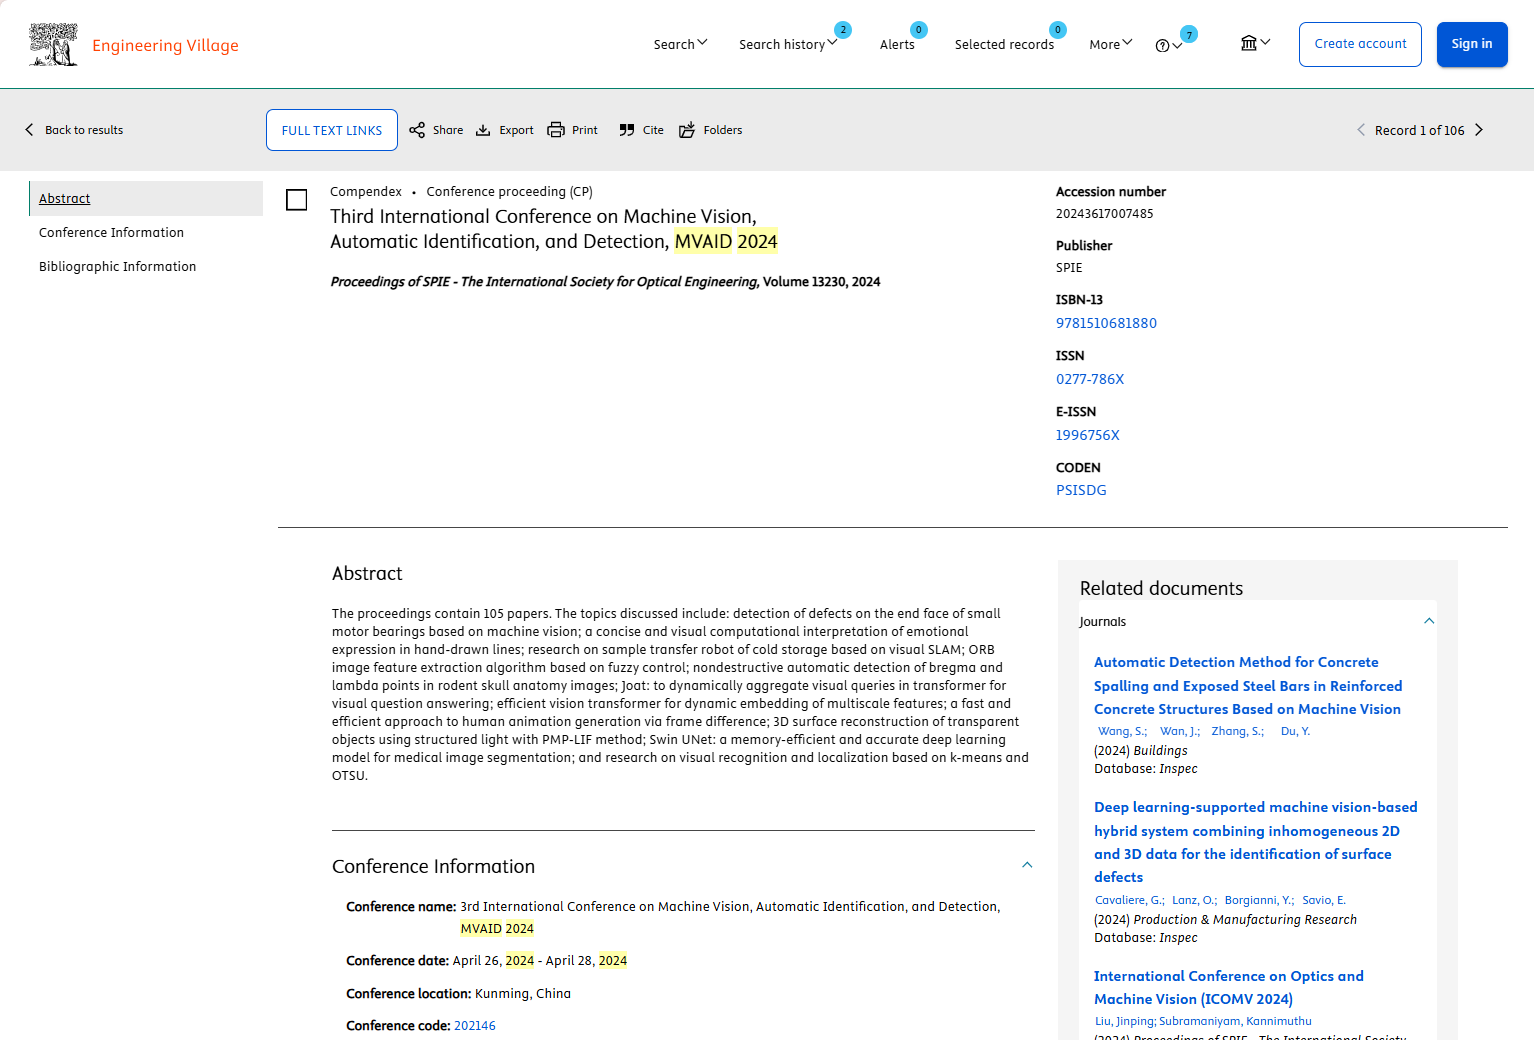
Task: Click author link Savio, E.
Action: tap(1324, 900)
